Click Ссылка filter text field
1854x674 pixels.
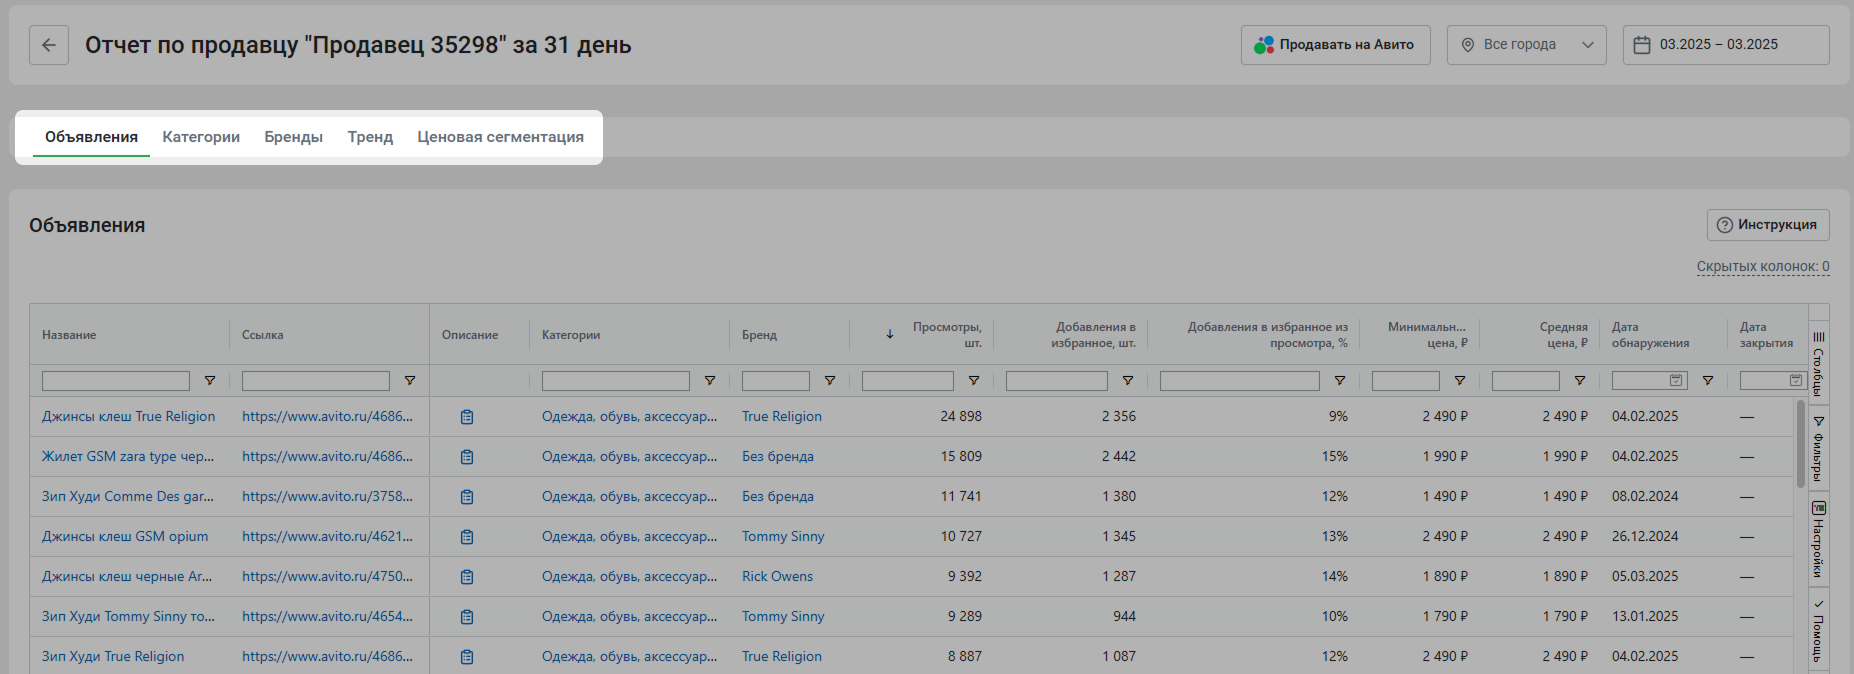coord(316,381)
